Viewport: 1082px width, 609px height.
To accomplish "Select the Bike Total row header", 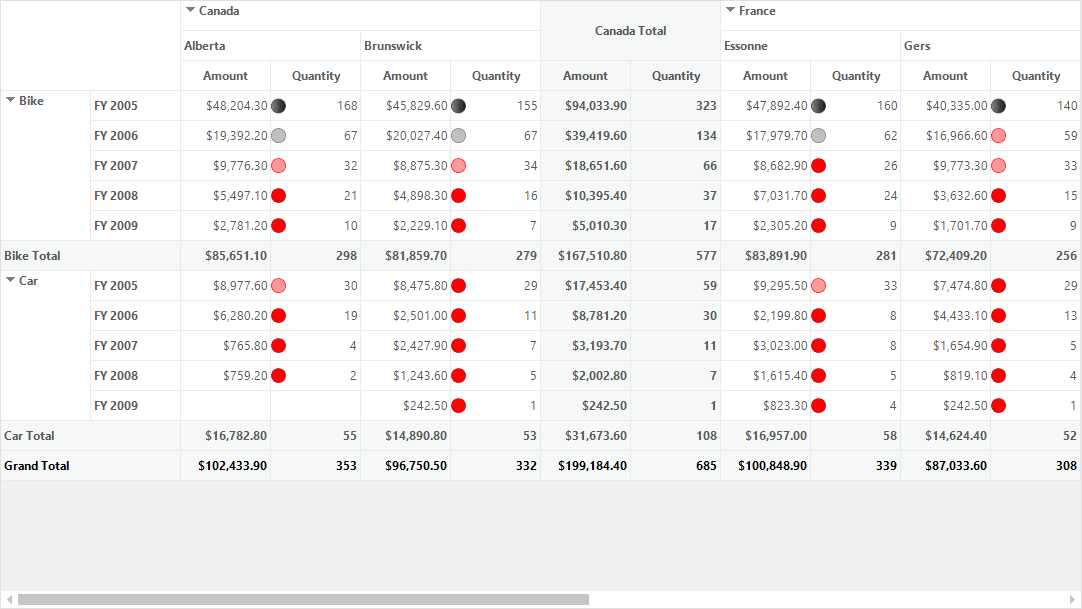I will point(90,256).
